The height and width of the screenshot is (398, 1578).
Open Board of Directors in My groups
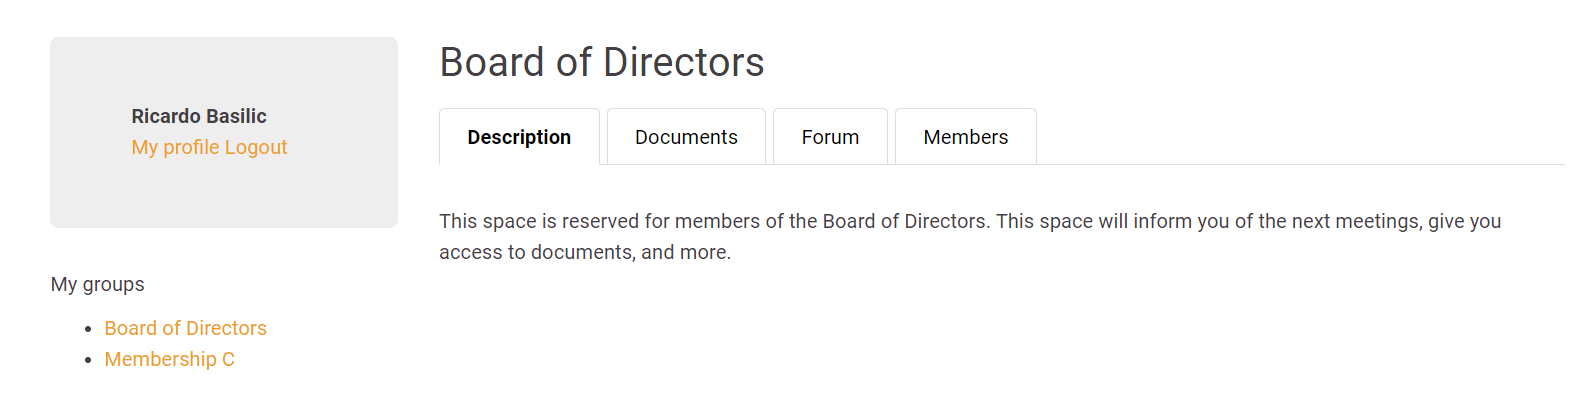tap(185, 328)
